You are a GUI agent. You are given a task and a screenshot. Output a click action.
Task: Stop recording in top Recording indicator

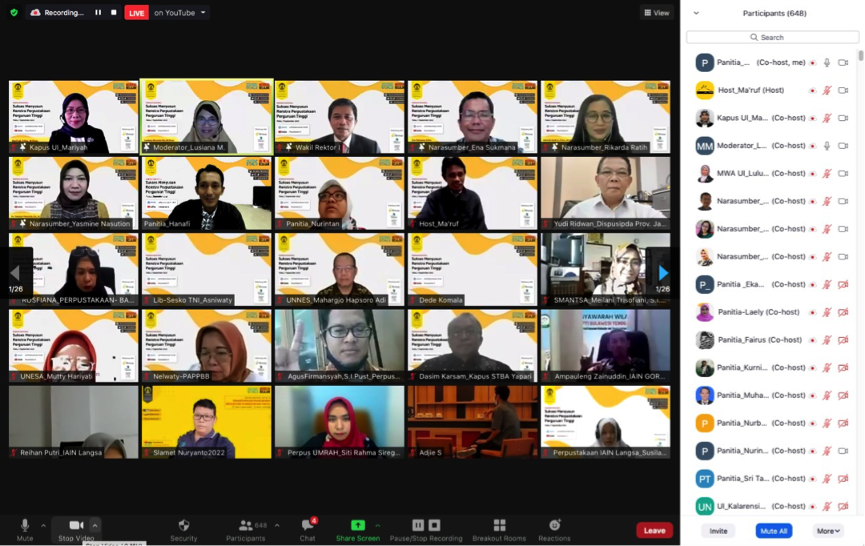[114, 12]
